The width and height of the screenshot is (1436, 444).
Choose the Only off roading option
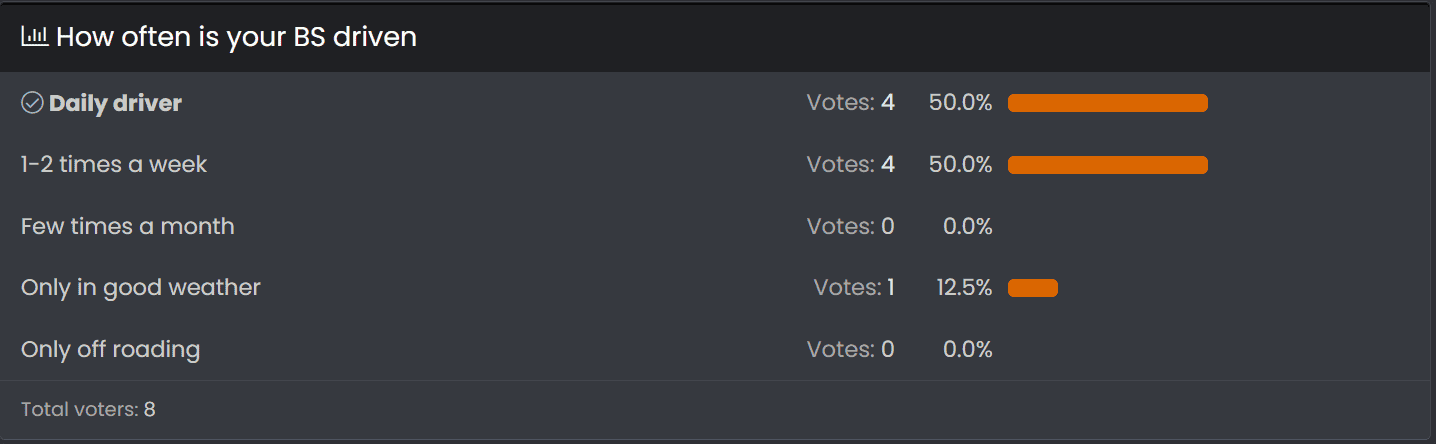[x=110, y=350]
